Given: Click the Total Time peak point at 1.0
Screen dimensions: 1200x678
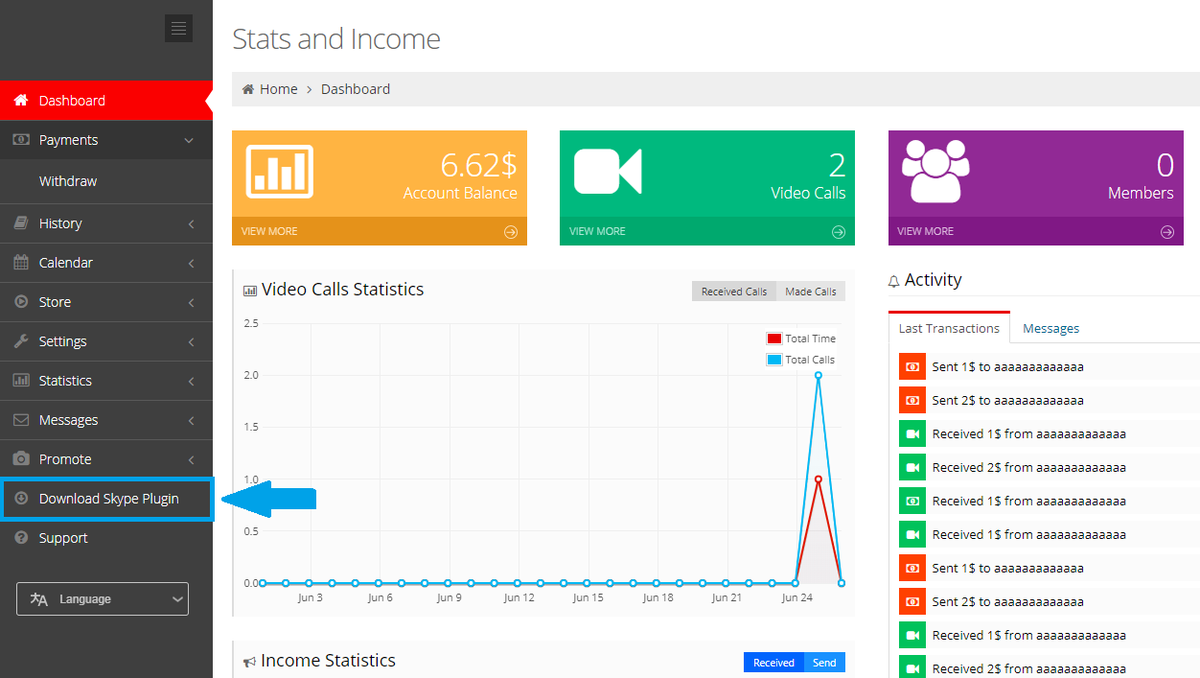Looking at the screenshot, I should (818, 479).
